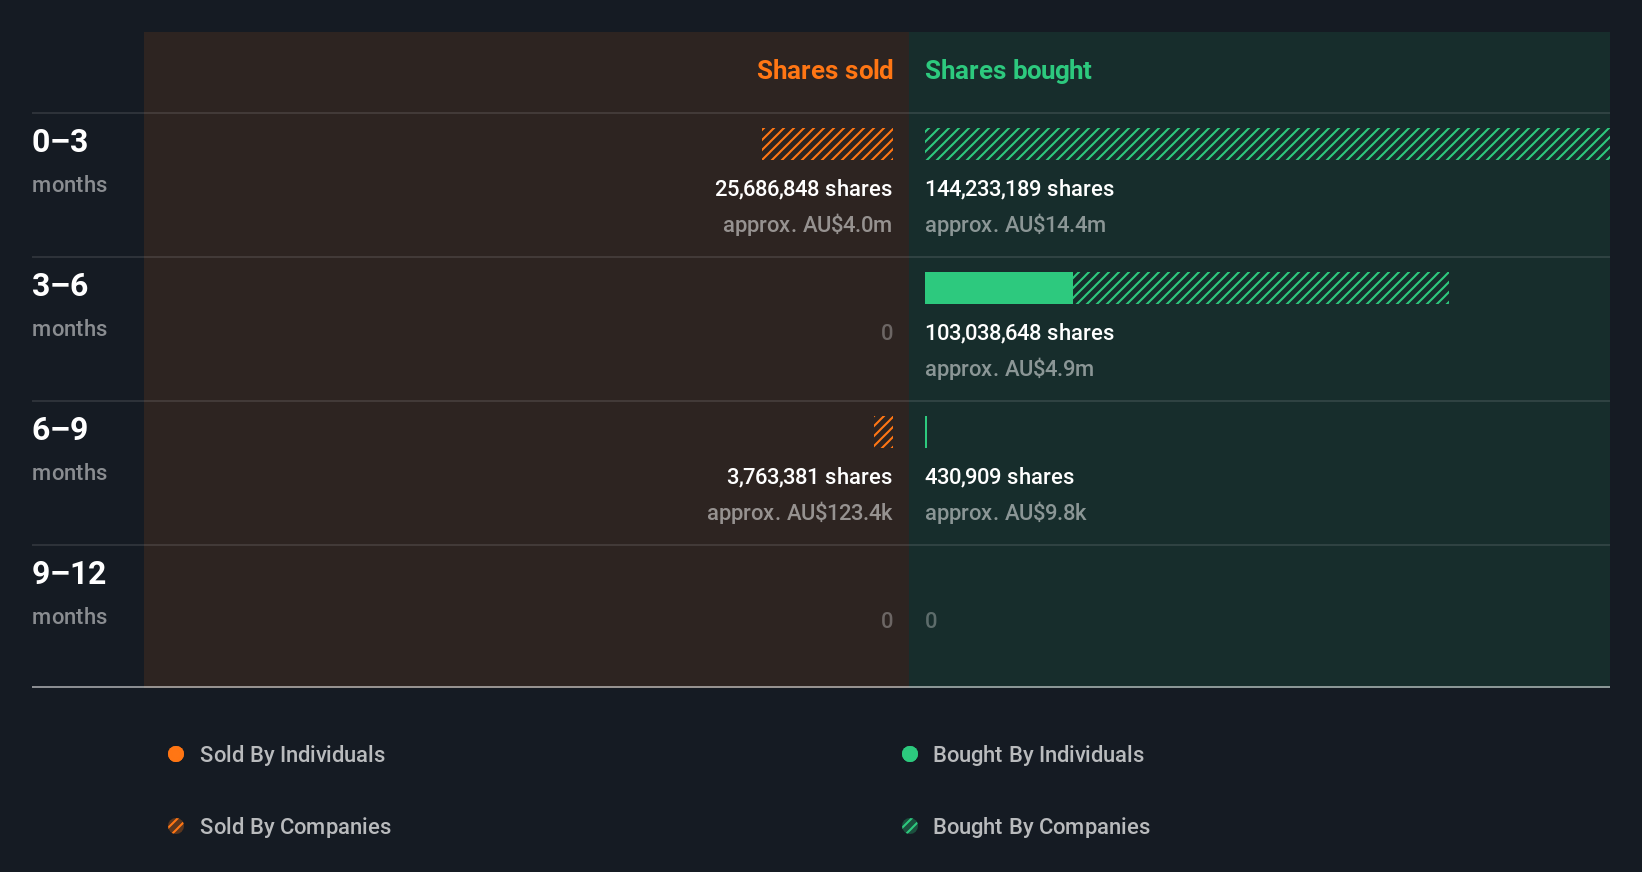The height and width of the screenshot is (872, 1642).
Task: Click the striped Bought By Companies legend icon
Action: [x=910, y=826]
